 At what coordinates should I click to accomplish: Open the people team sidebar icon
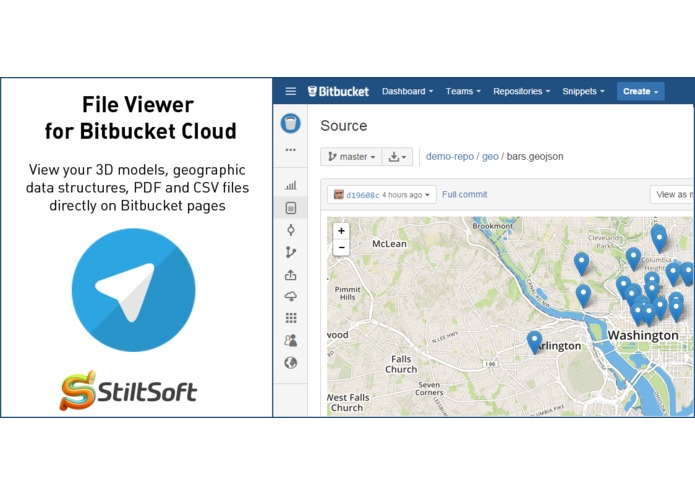(291, 340)
